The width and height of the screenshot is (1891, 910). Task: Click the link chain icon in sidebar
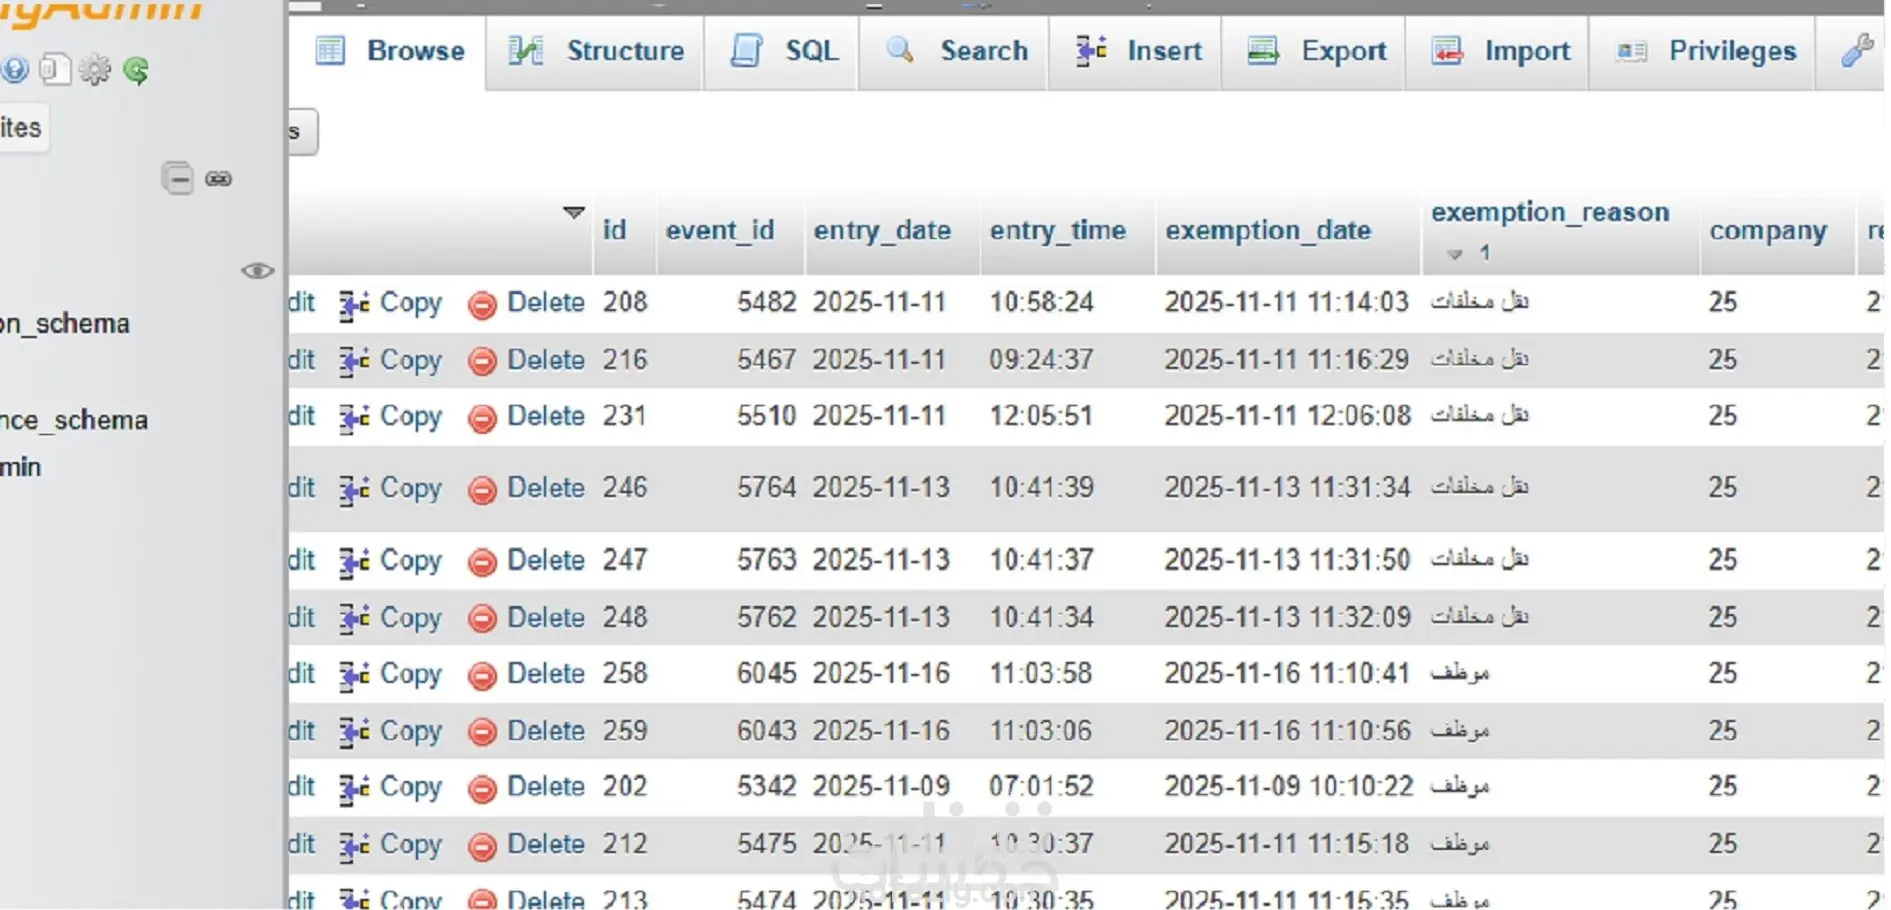[x=219, y=179]
